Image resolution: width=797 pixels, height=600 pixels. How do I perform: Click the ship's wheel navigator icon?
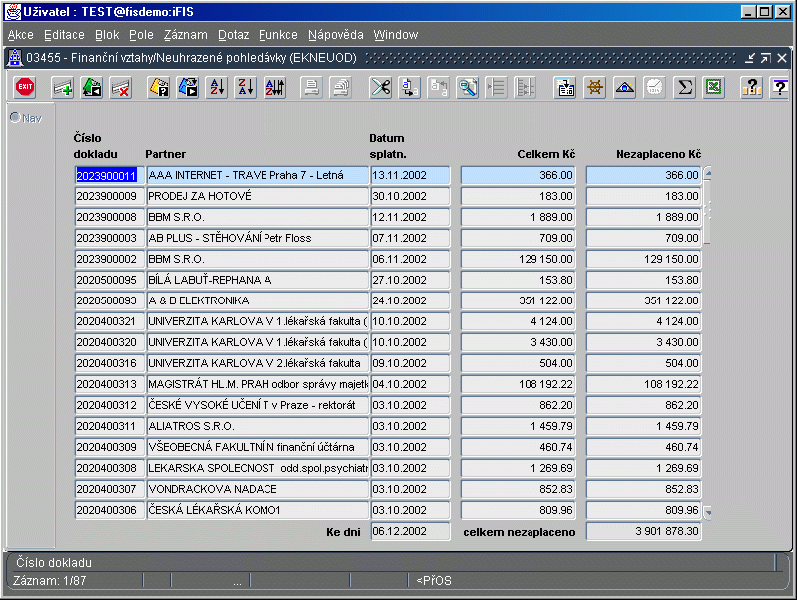point(595,87)
